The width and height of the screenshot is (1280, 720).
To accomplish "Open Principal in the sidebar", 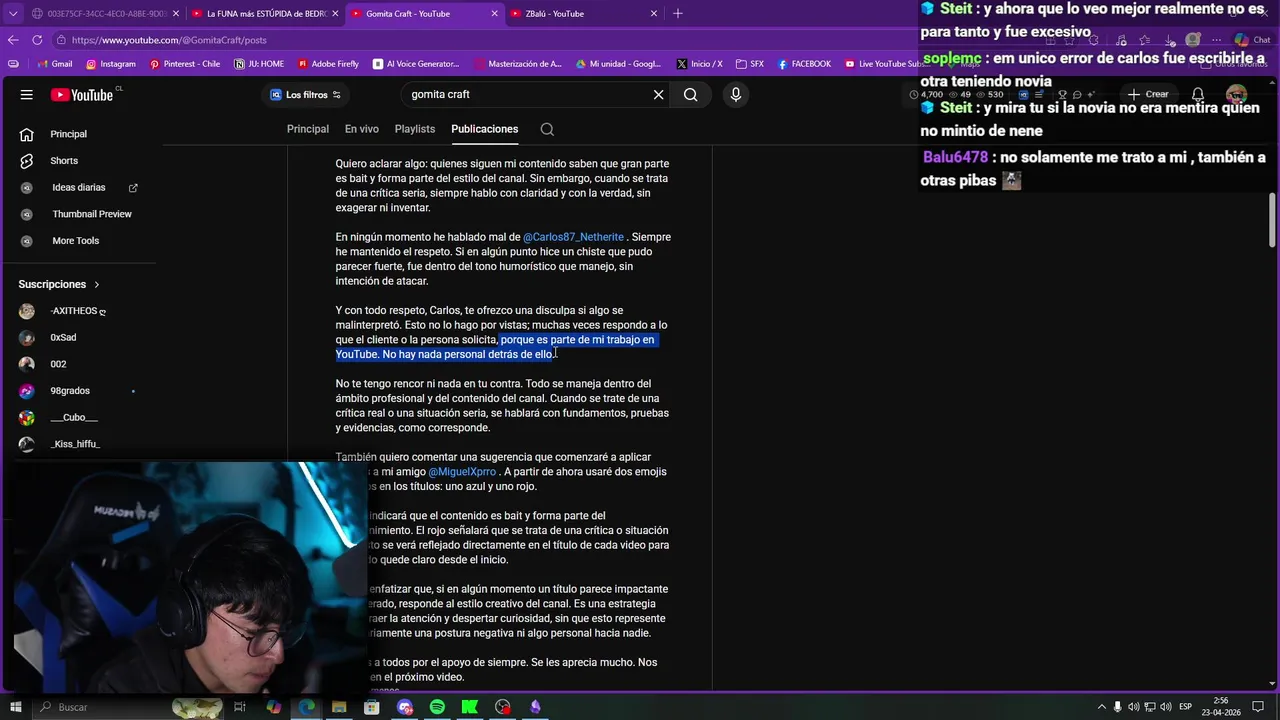I will coord(80,134).
